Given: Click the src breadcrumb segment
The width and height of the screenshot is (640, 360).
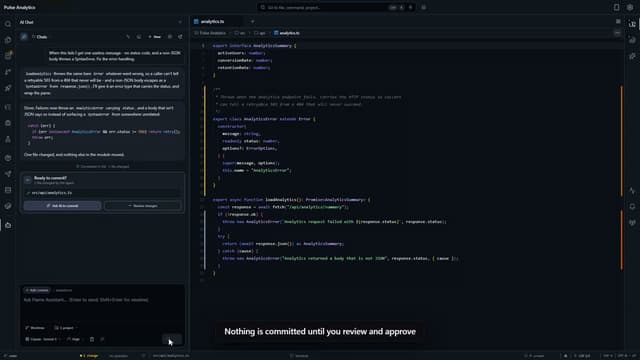Looking at the screenshot, I should [240, 33].
